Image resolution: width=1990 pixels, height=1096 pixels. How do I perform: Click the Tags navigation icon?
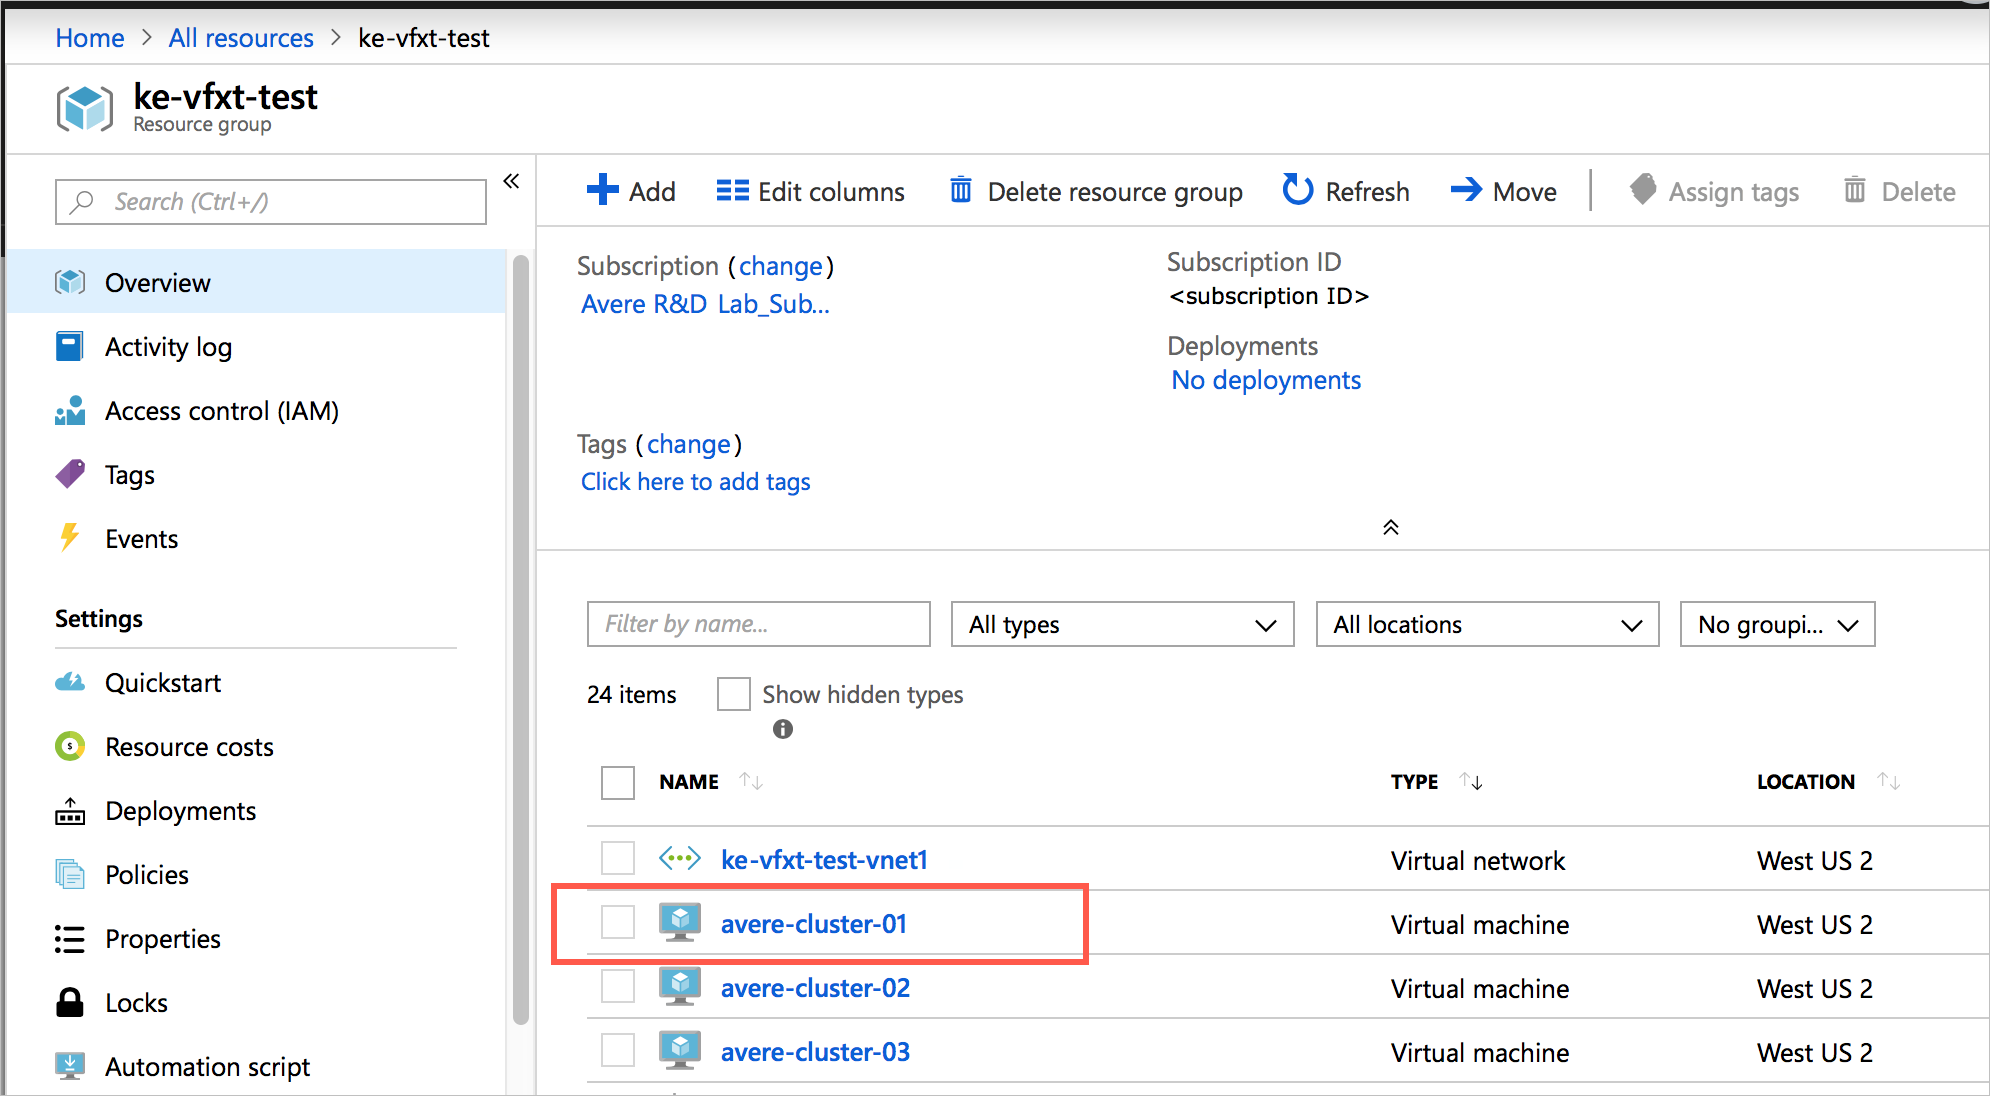click(72, 475)
